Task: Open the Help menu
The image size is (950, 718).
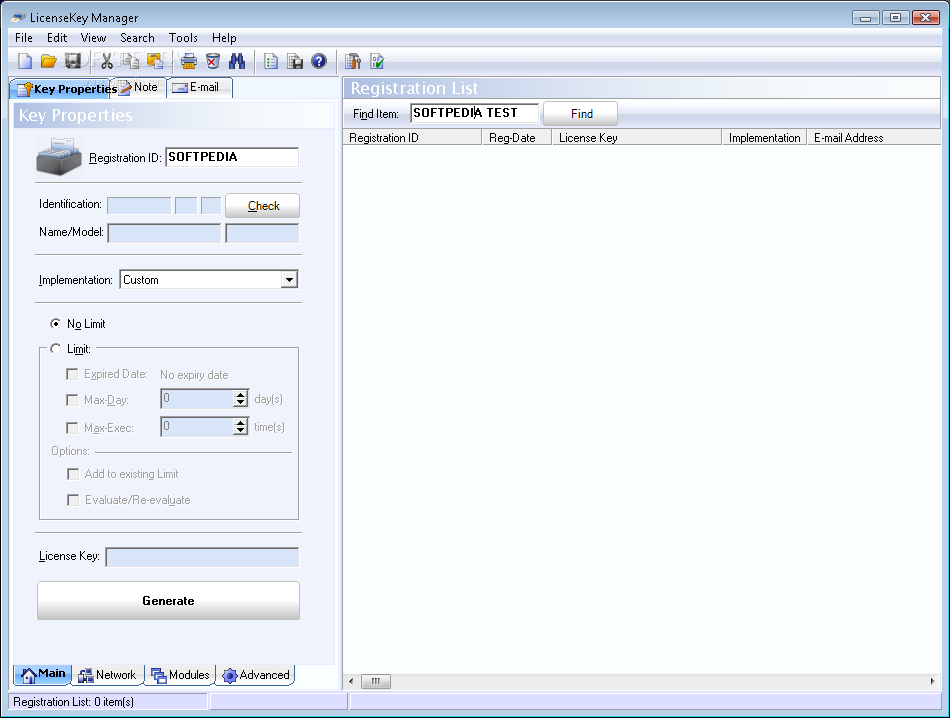Action: tap(224, 38)
